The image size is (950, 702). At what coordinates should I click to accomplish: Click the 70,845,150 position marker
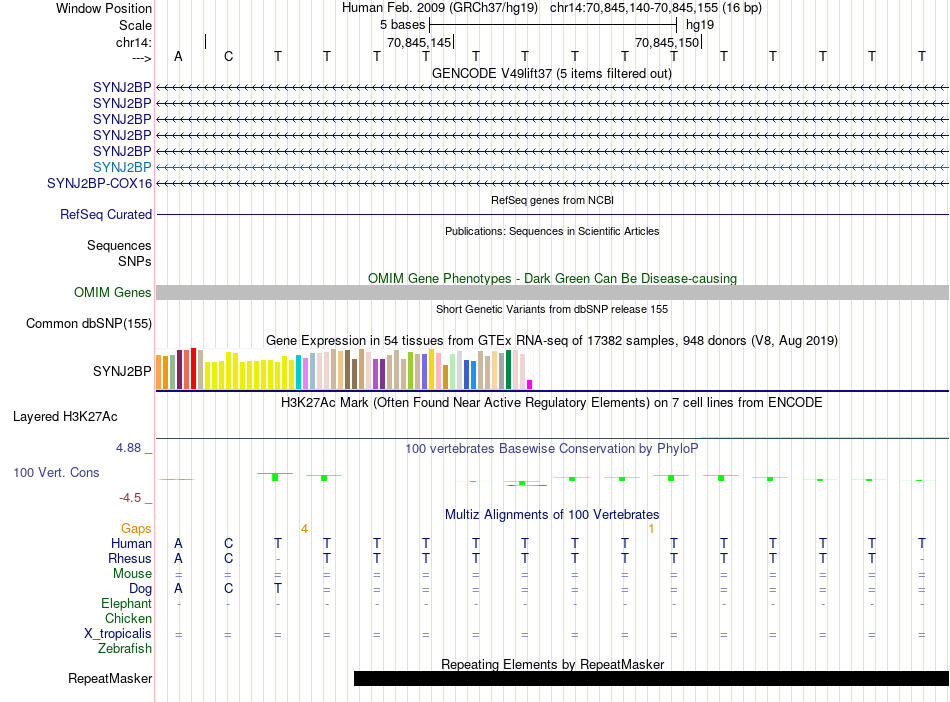[668, 42]
